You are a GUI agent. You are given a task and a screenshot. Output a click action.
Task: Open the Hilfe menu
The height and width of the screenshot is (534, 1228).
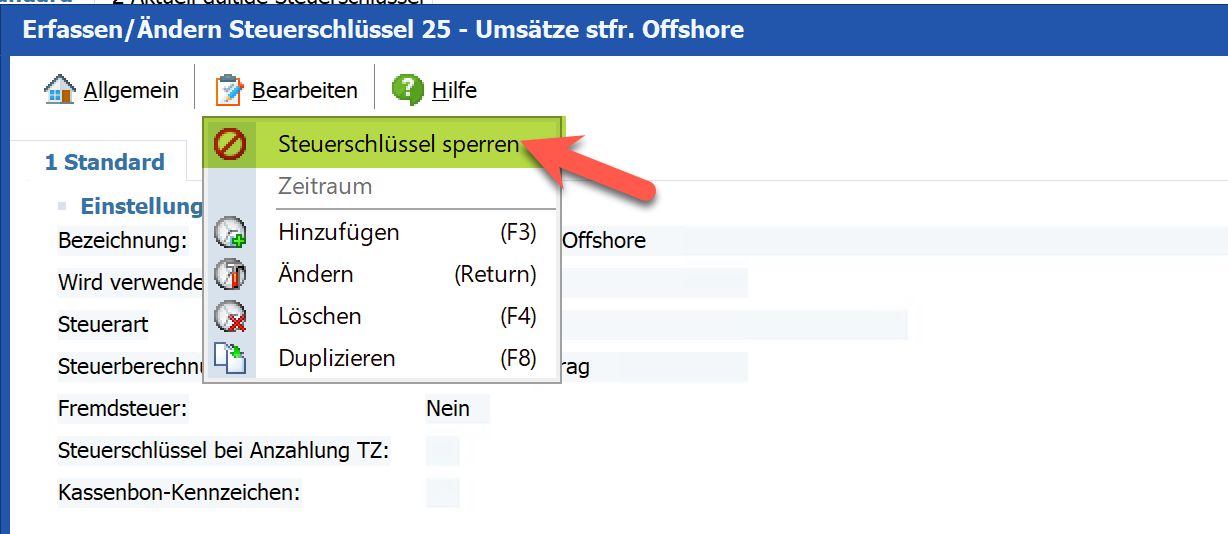[454, 91]
